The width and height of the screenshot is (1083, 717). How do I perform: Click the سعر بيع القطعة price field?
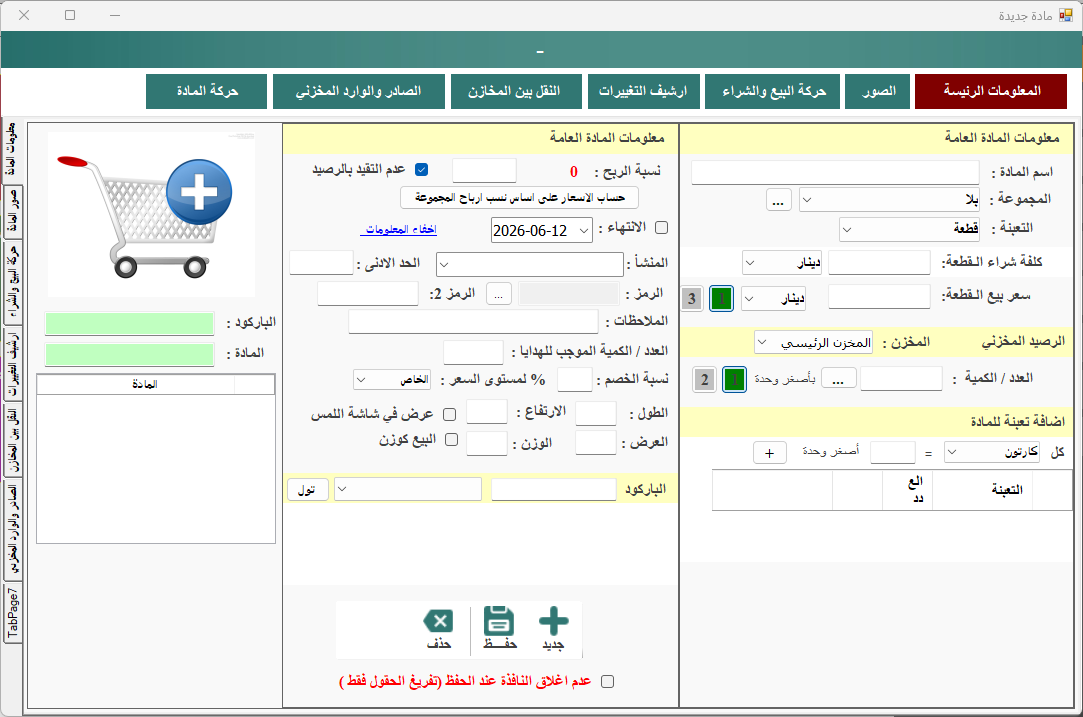point(879,297)
